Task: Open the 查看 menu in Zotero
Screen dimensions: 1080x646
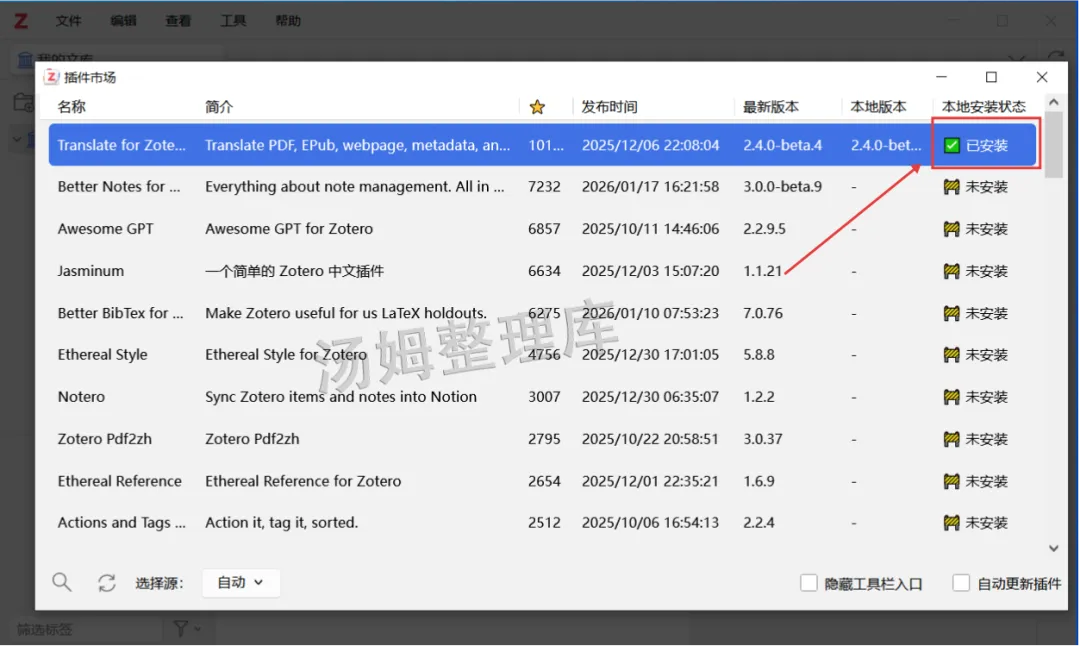Action: 178,21
